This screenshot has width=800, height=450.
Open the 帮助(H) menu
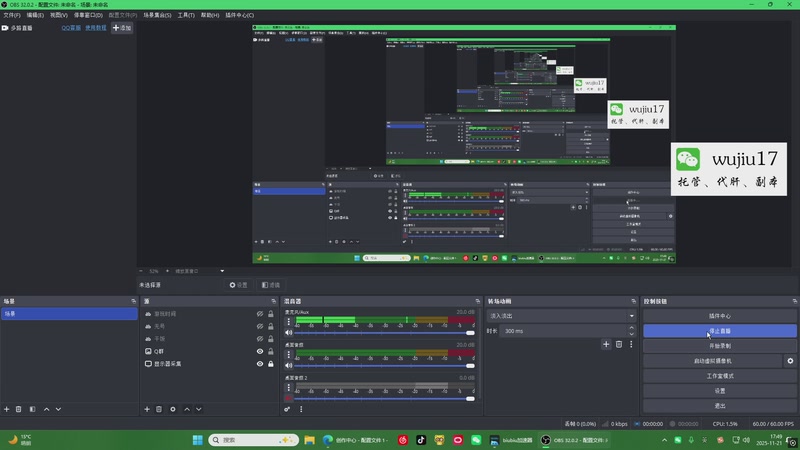(x=210, y=15)
